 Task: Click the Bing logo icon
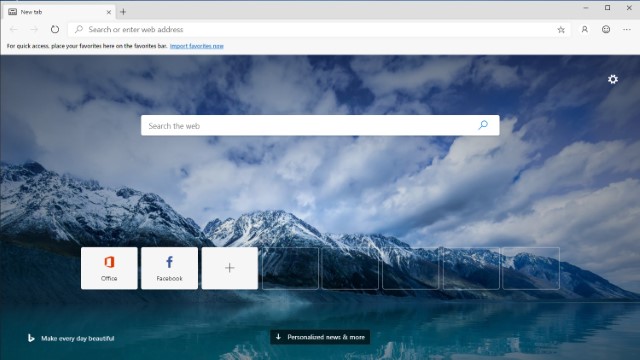click(x=31, y=338)
